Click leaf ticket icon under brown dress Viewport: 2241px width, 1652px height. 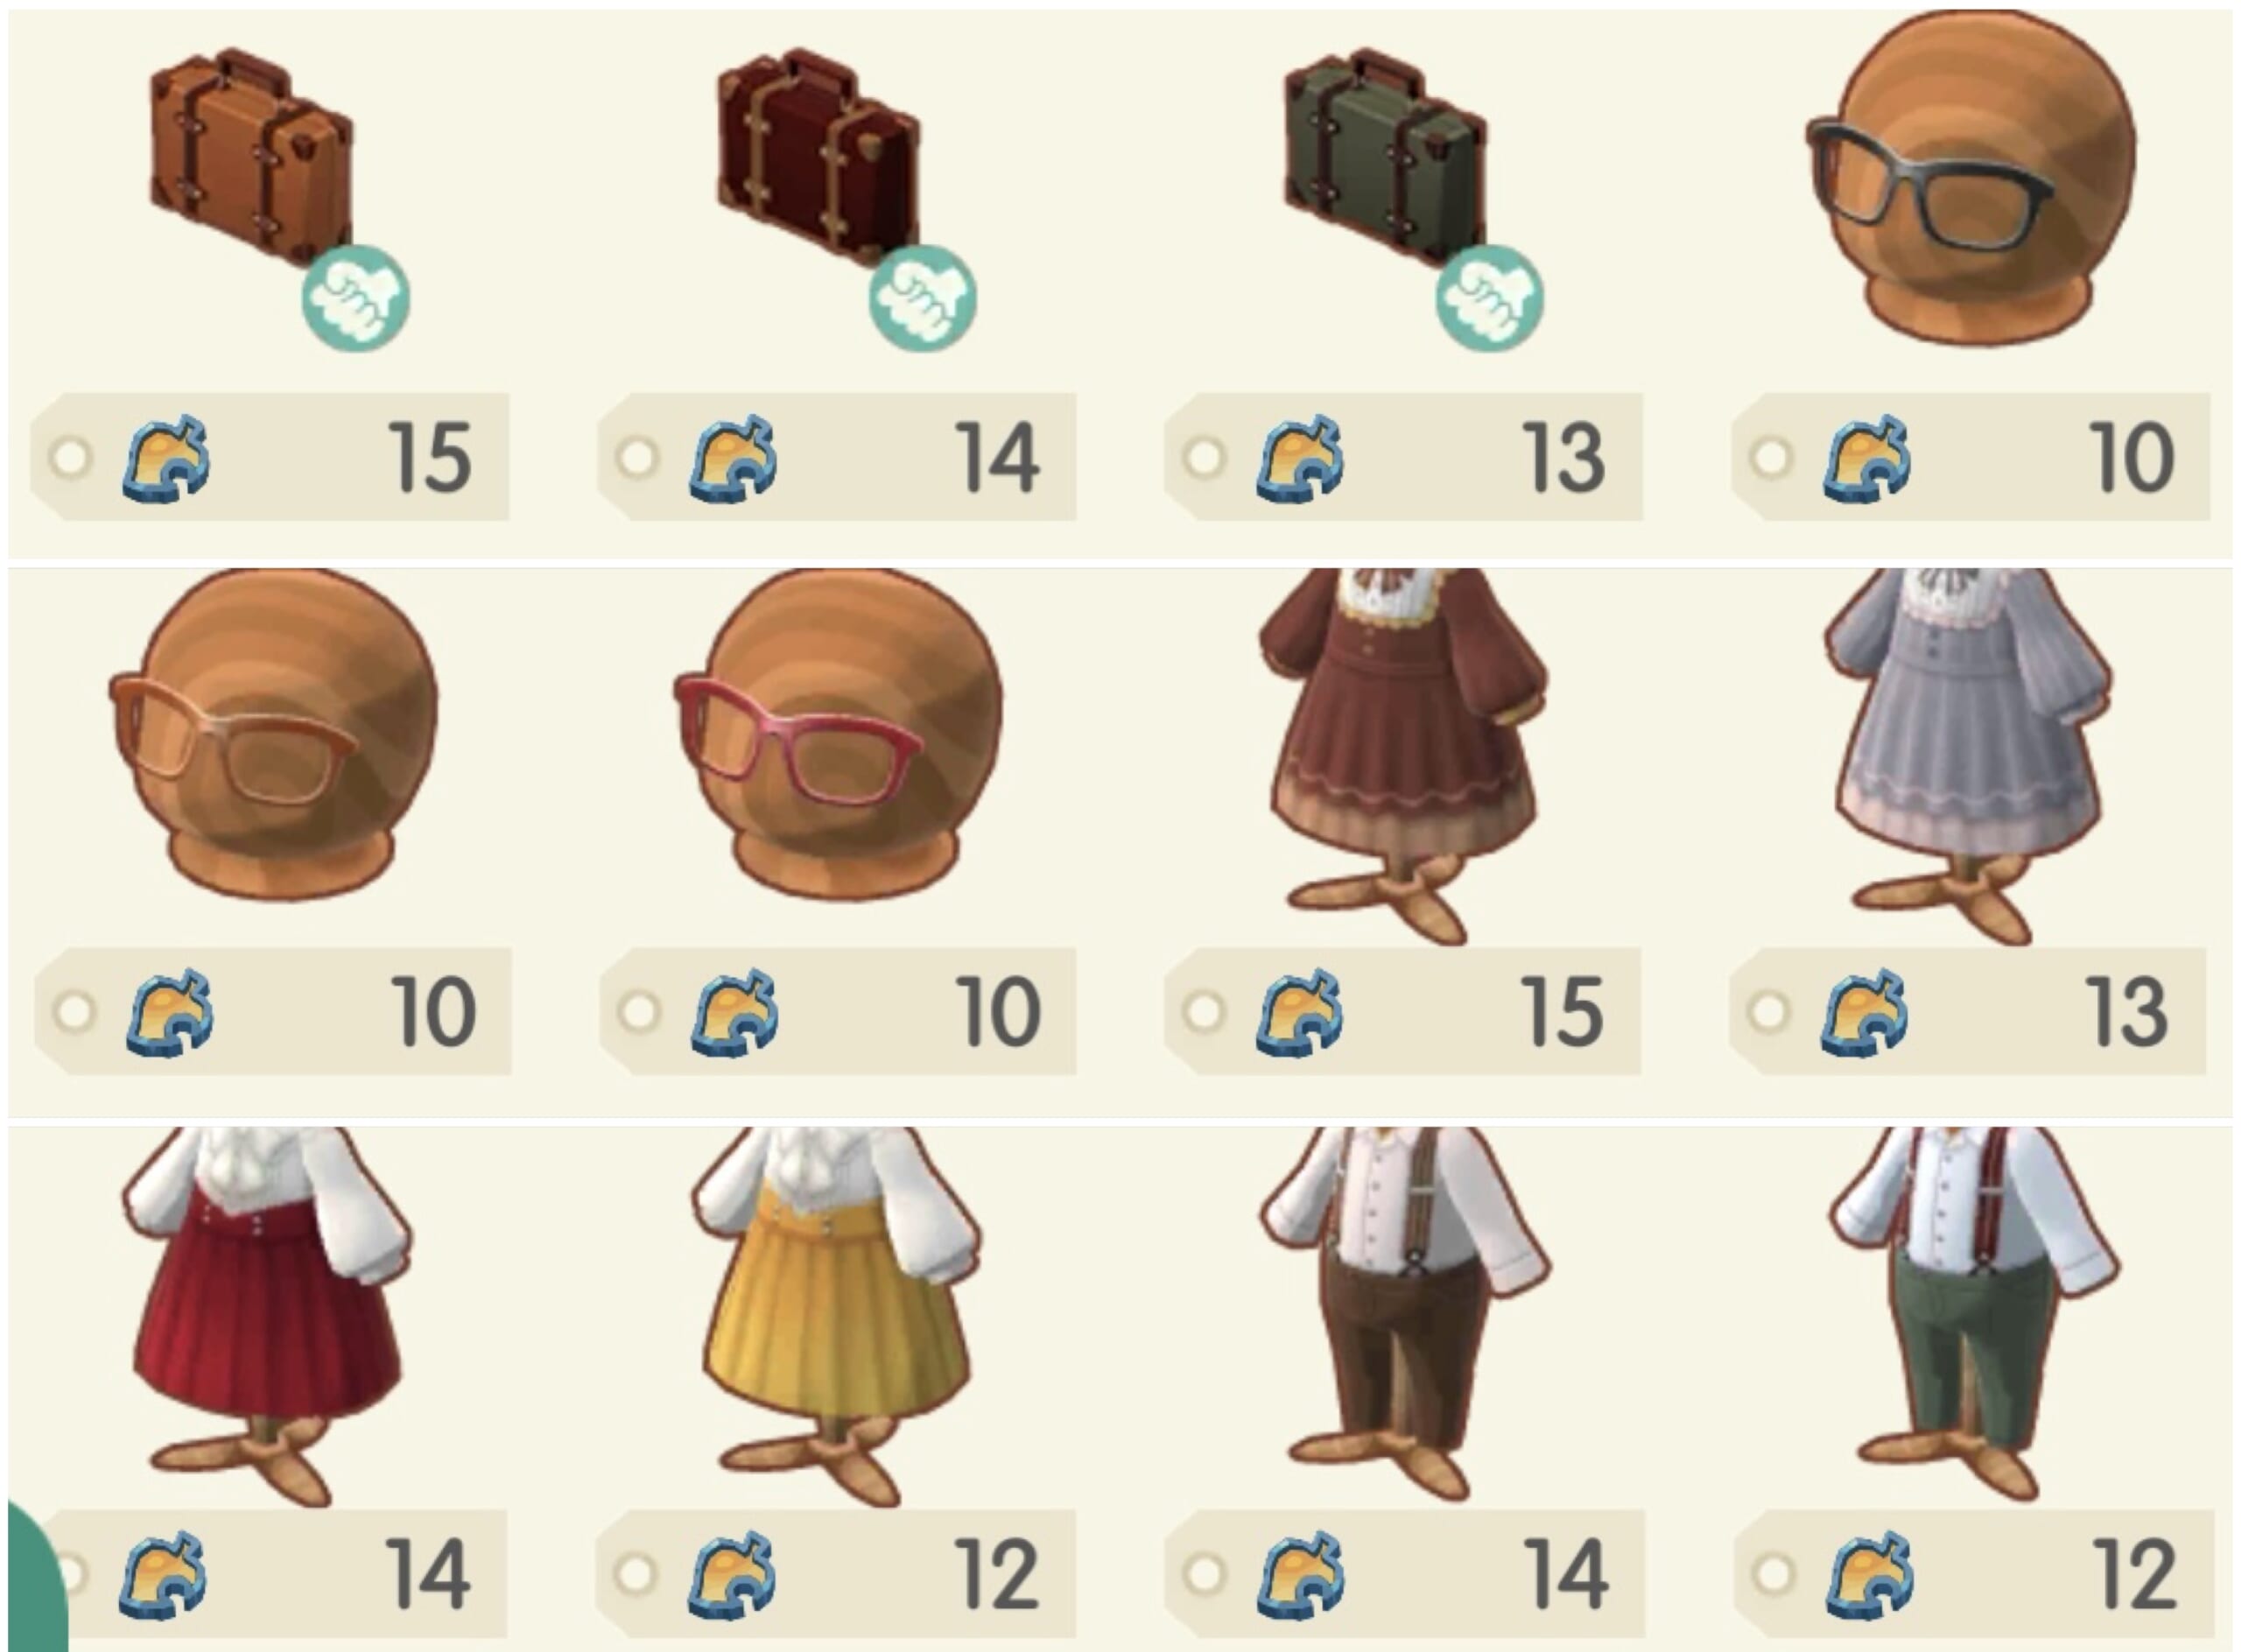point(1300,1012)
